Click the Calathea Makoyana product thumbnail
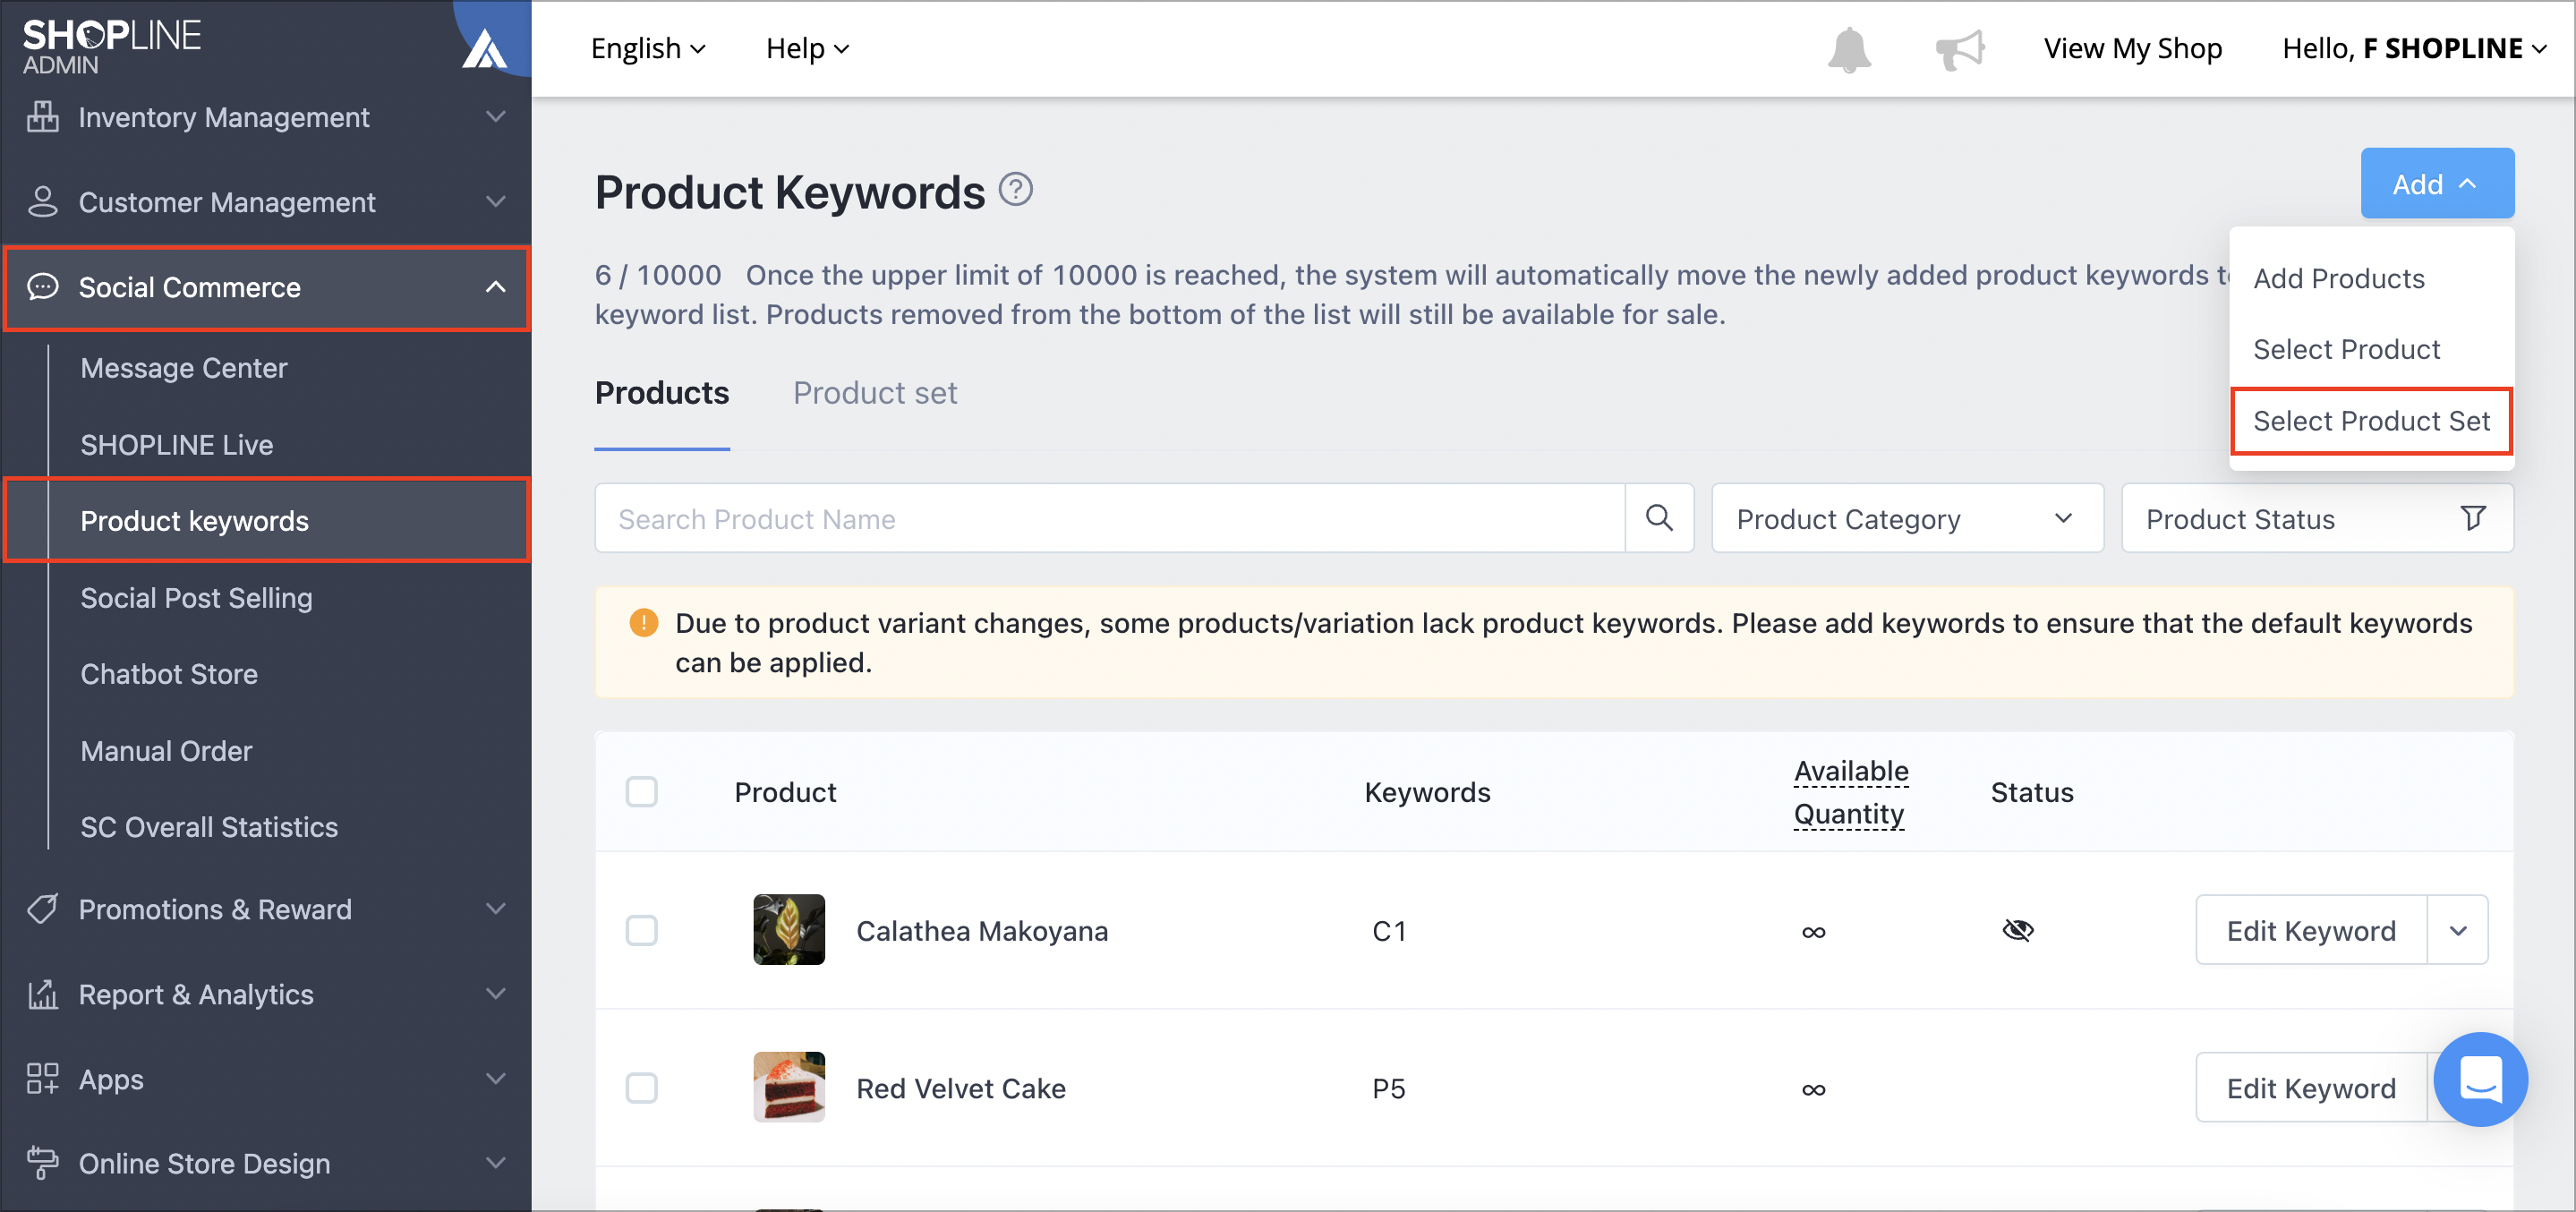2576x1212 pixels. click(x=789, y=929)
